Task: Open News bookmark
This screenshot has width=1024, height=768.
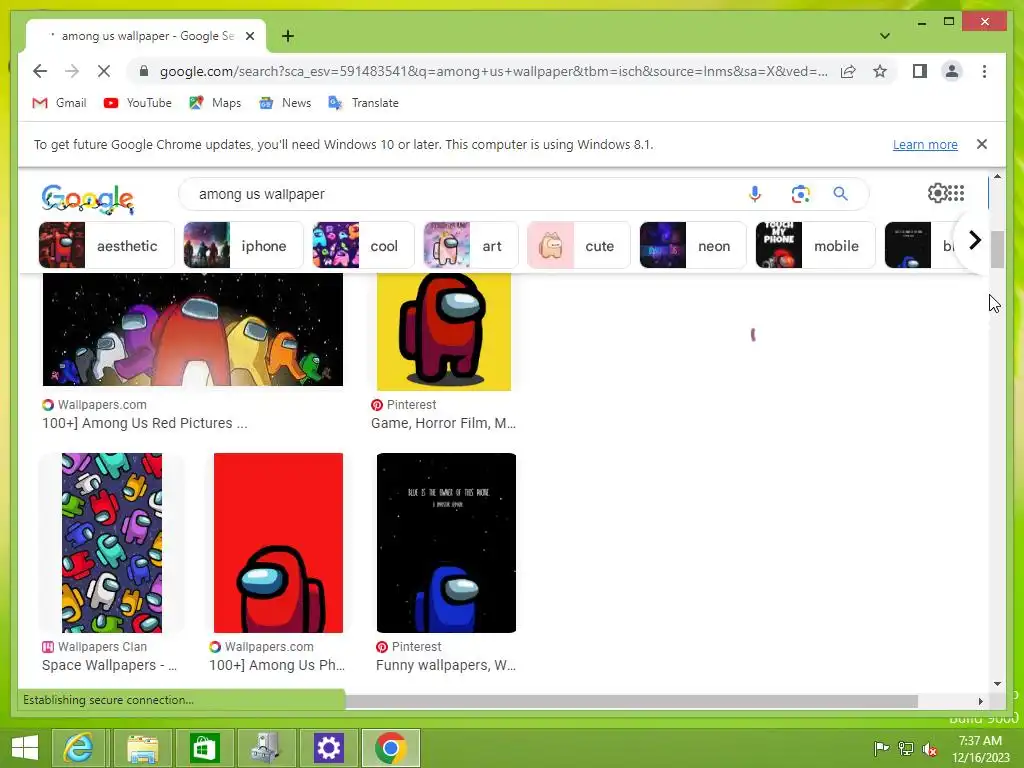Action: click(x=285, y=103)
